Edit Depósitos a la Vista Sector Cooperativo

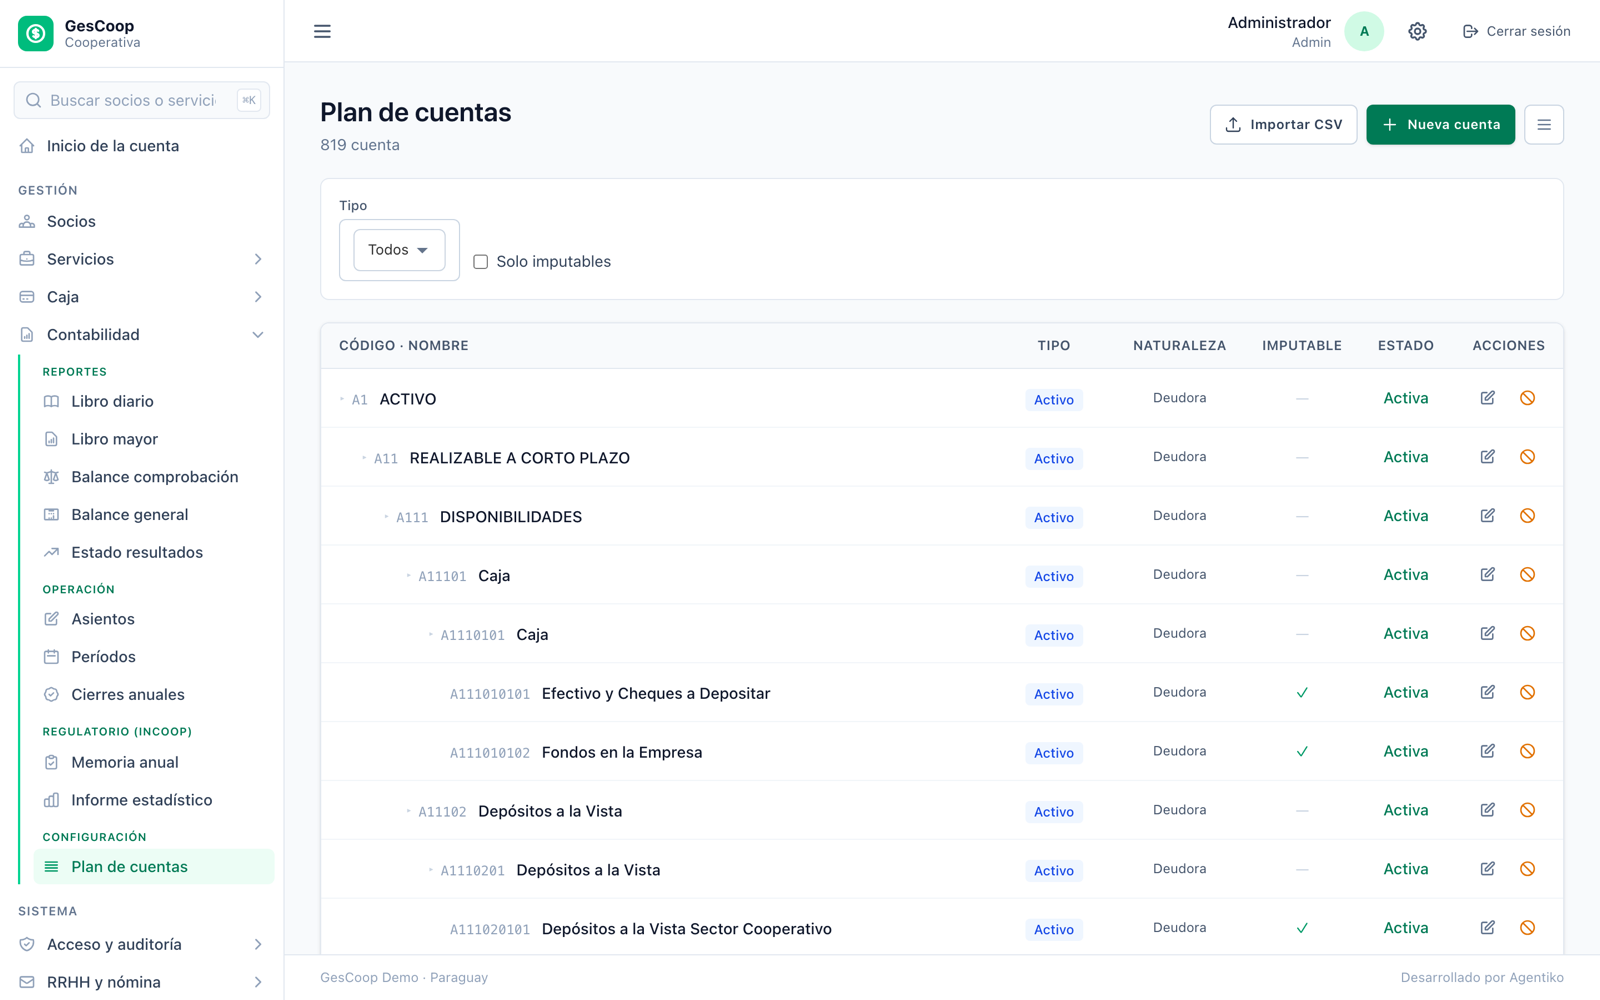pos(1488,928)
